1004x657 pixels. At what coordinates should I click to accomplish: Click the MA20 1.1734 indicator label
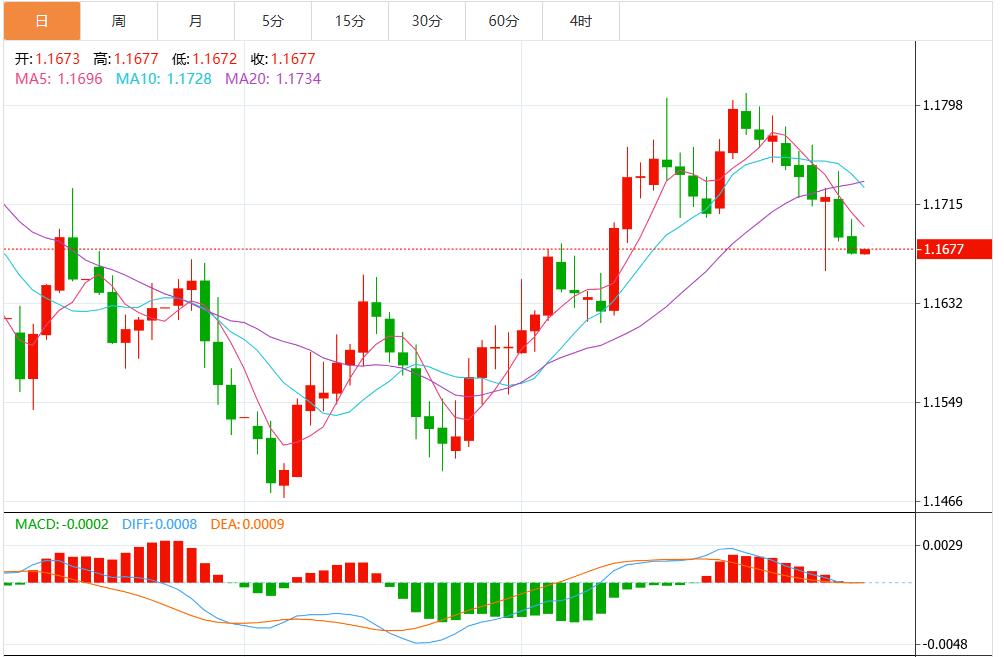point(273,78)
